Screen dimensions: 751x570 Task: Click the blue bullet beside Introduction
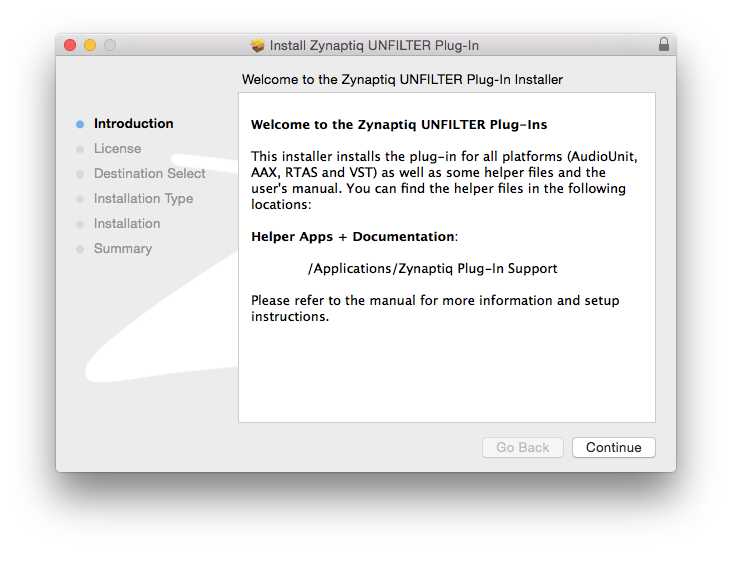tap(80, 125)
